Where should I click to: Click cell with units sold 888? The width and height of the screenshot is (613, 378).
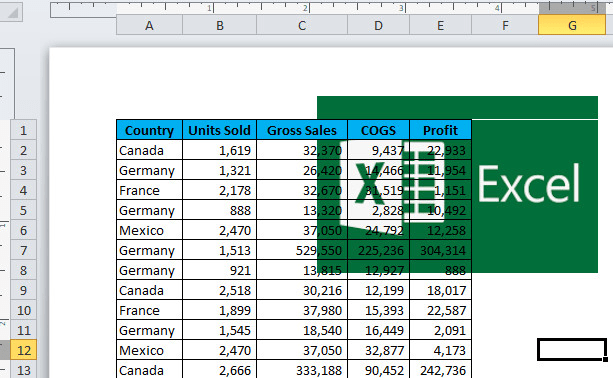219,210
